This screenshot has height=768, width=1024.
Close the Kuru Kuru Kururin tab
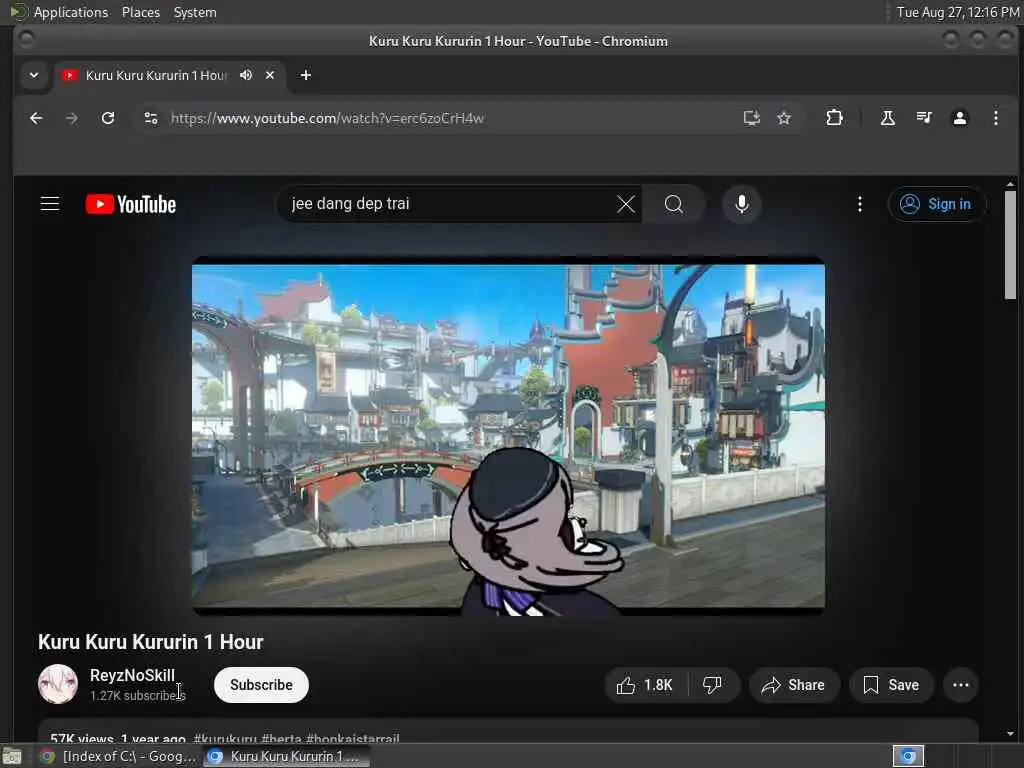(270, 75)
